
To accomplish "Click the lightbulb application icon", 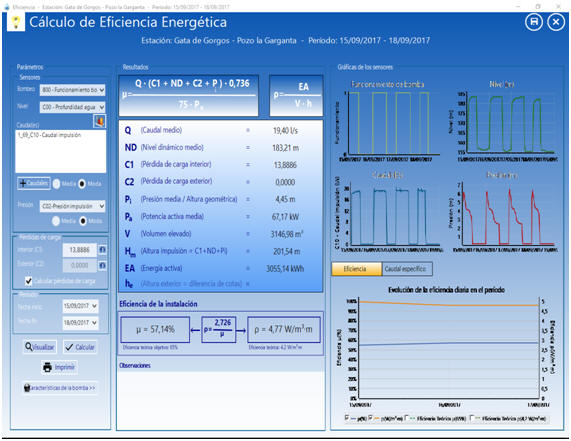I will (16, 22).
